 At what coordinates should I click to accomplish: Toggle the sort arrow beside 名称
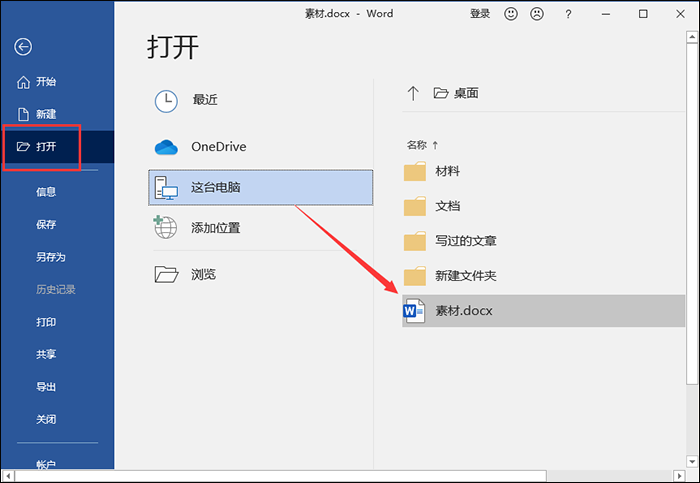click(x=435, y=145)
